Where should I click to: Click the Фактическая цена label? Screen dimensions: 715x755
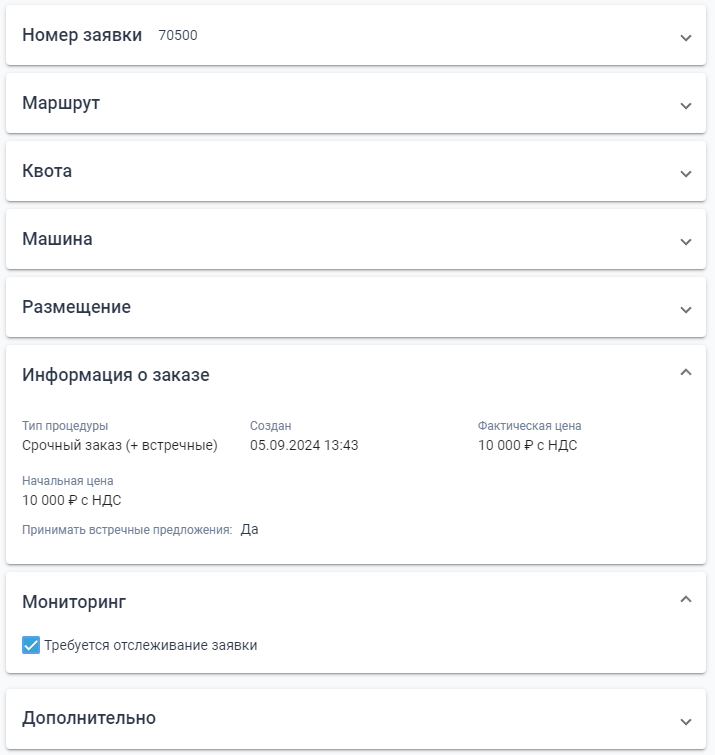pos(530,426)
